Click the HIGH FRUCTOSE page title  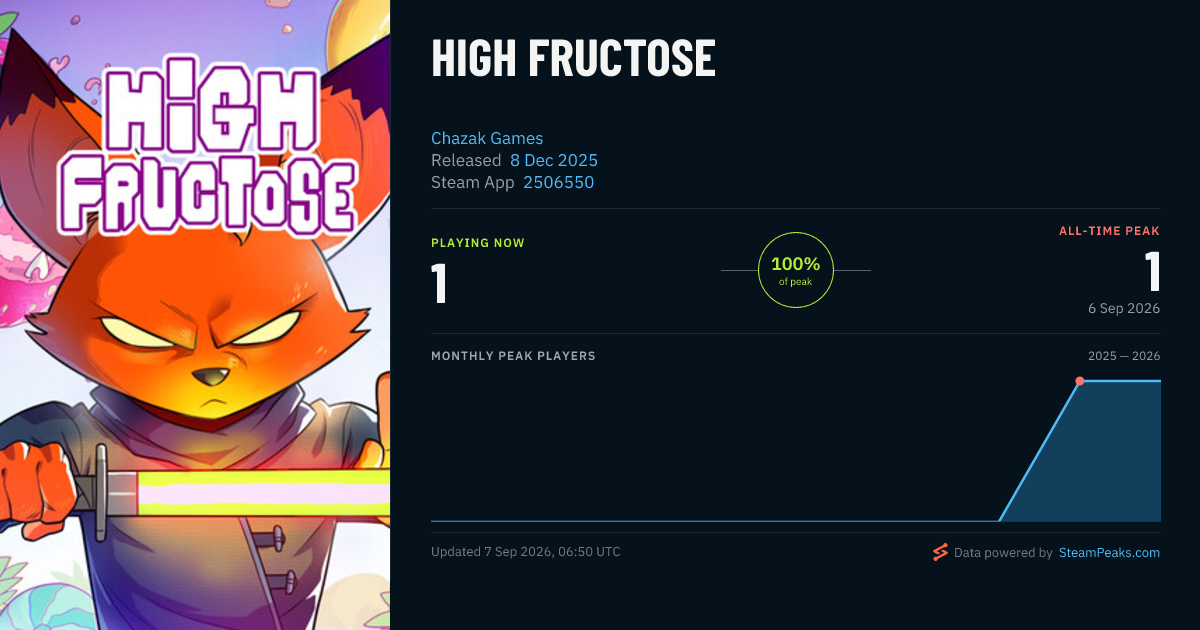point(573,58)
